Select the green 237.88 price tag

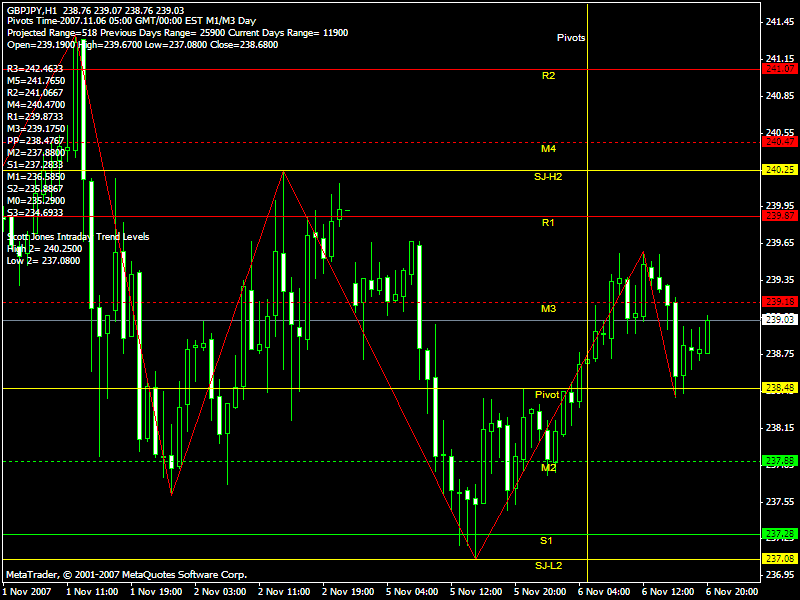[778, 461]
